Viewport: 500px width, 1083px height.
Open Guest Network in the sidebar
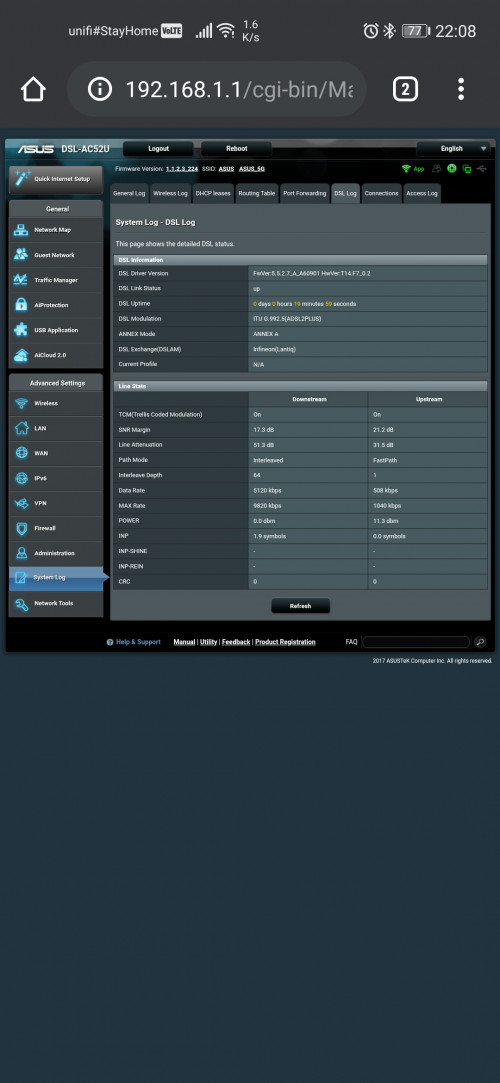(55, 255)
